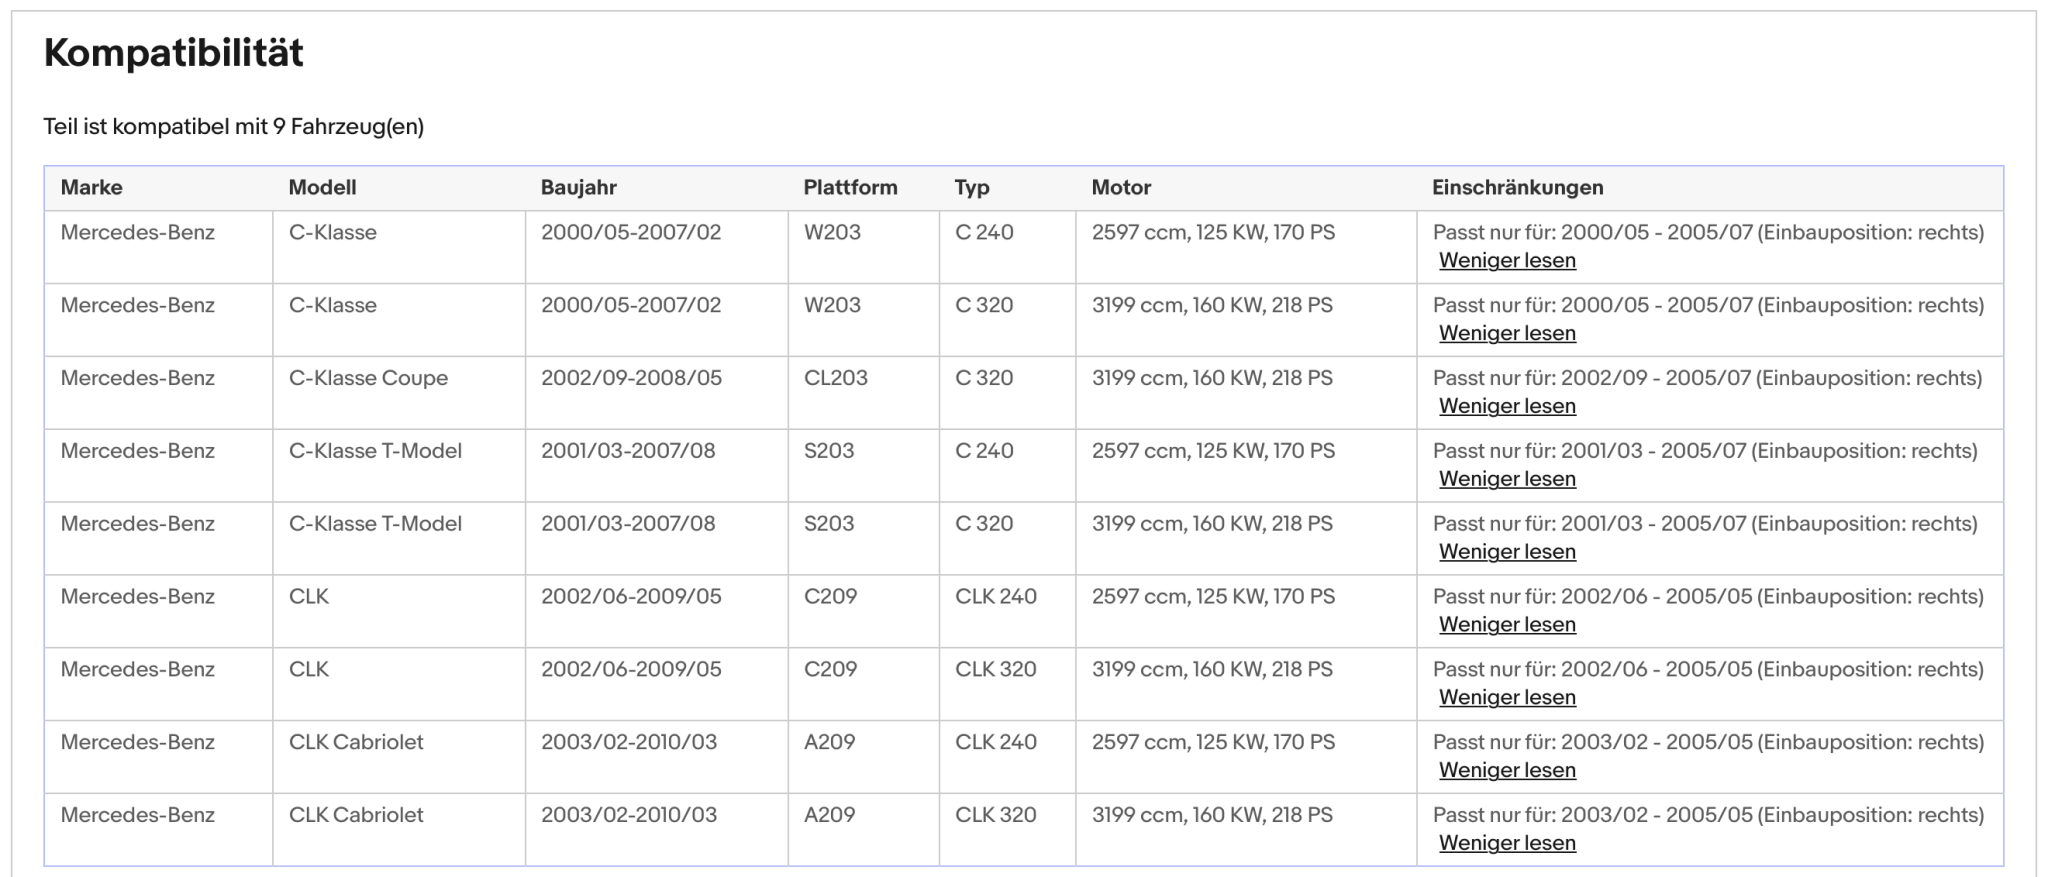Screen dimensions: 2048x877
Task: Click the 'Einschränkungen' column header
Action: 1517,187
